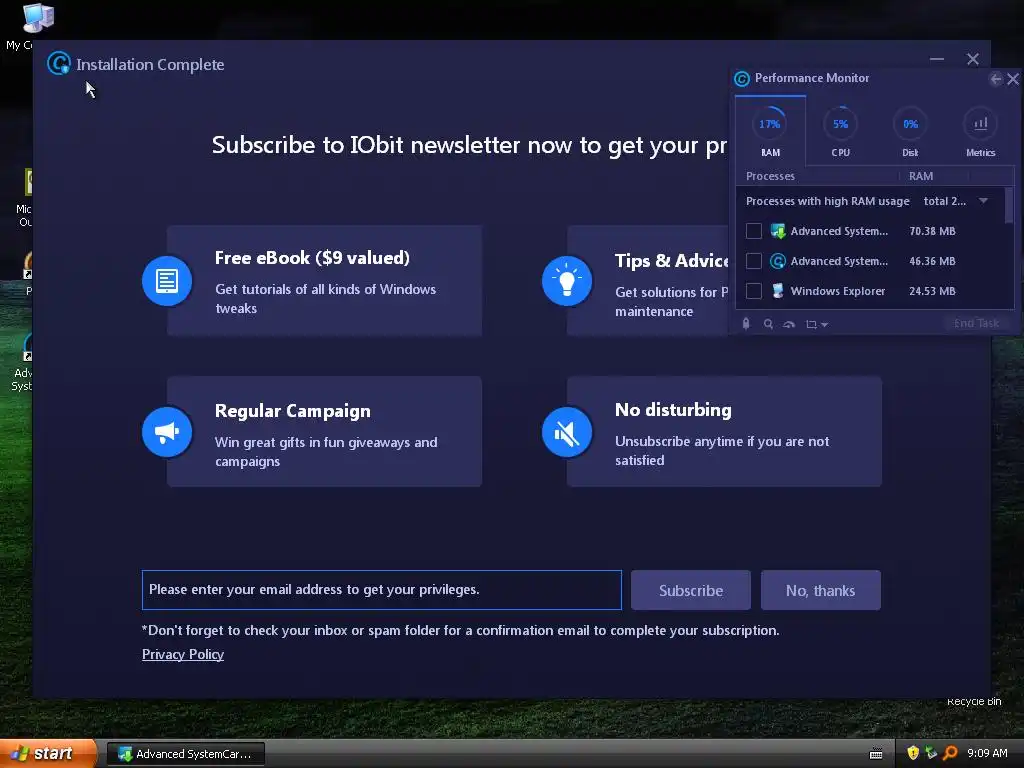Image resolution: width=1024 pixels, height=768 pixels.
Task: Click the IObit logo beside Installation Complete
Action: pos(59,64)
